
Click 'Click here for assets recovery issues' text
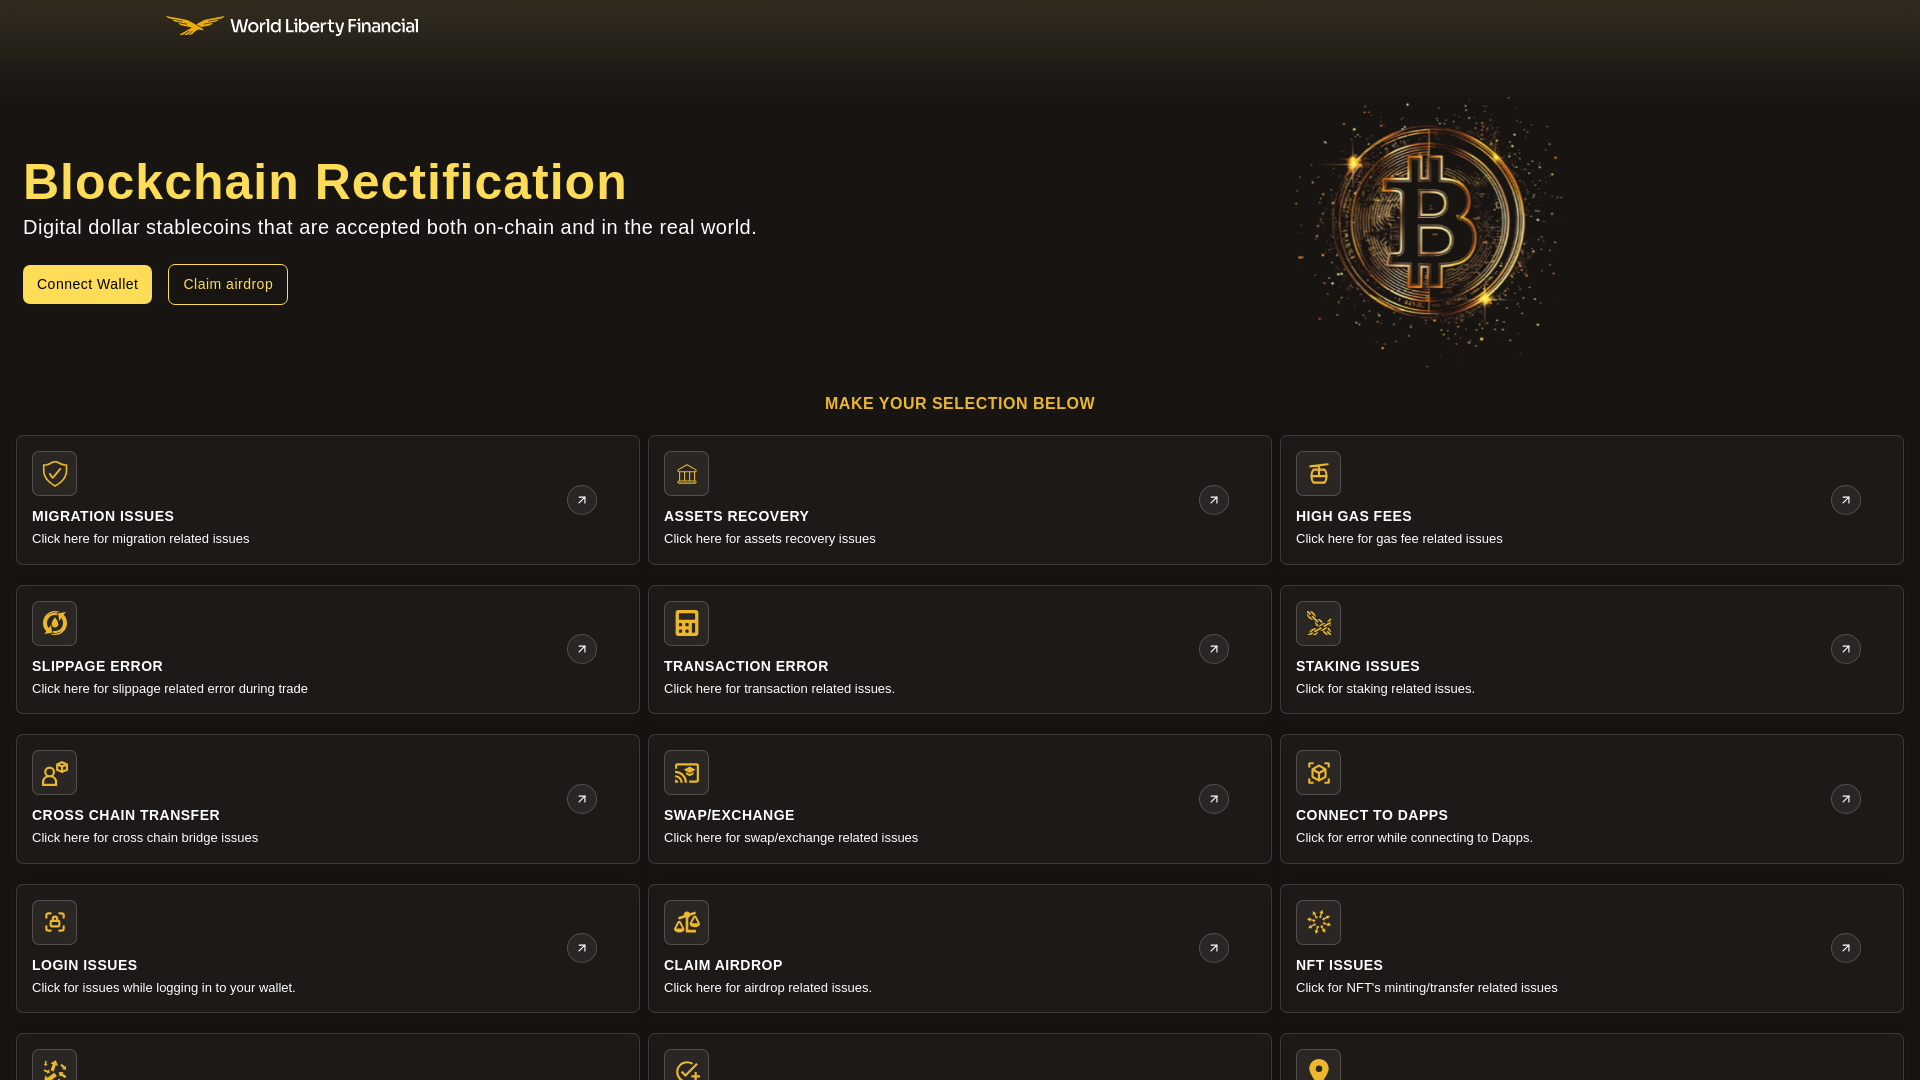[770, 539]
